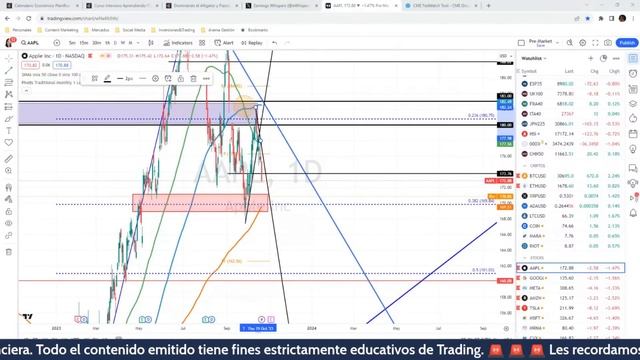Expand the Watchlist name dropdown

pos(533,58)
